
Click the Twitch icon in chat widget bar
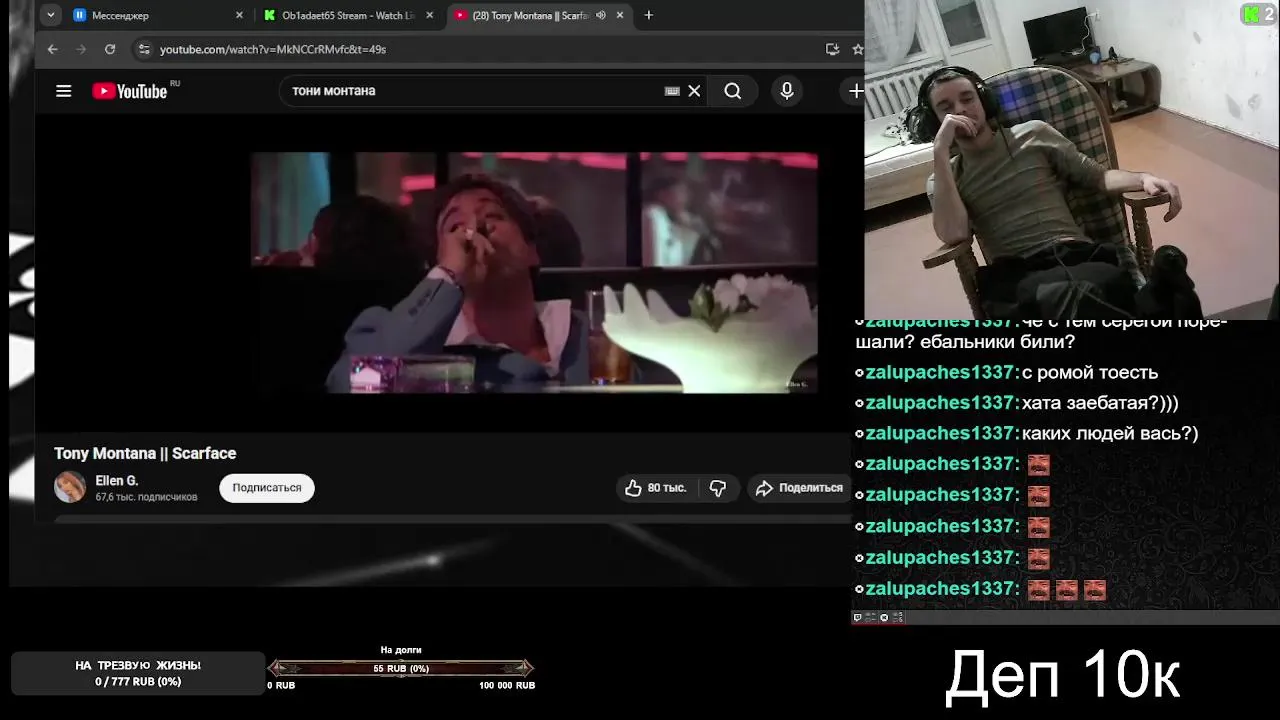tap(857, 617)
